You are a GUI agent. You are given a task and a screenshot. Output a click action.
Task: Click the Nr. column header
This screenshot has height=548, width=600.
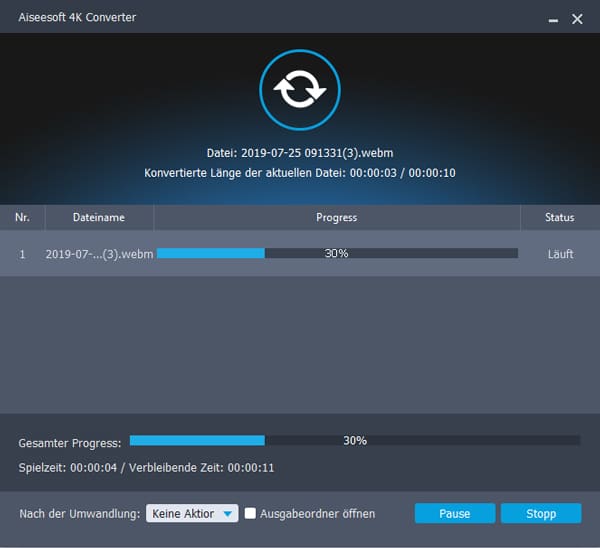(22, 217)
